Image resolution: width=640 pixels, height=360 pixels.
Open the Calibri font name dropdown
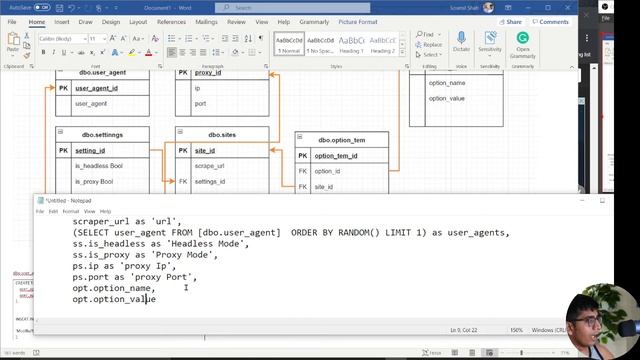point(85,39)
